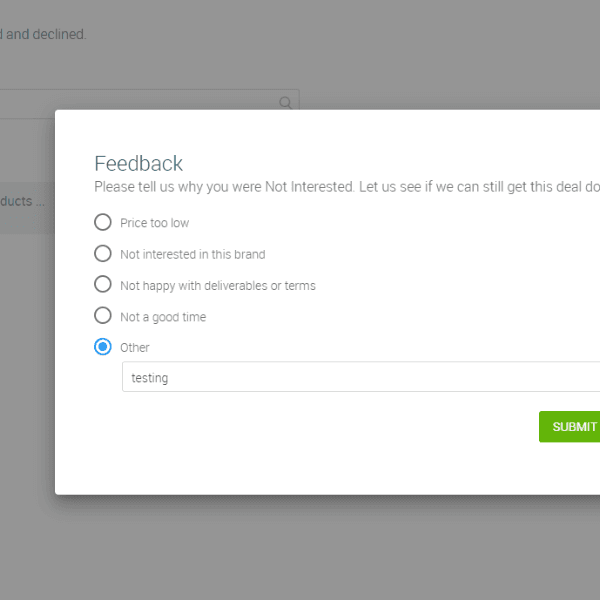Click the dimmed overlay below the dialog
Screen dimensions: 600x600
pyautogui.click(x=300, y=548)
